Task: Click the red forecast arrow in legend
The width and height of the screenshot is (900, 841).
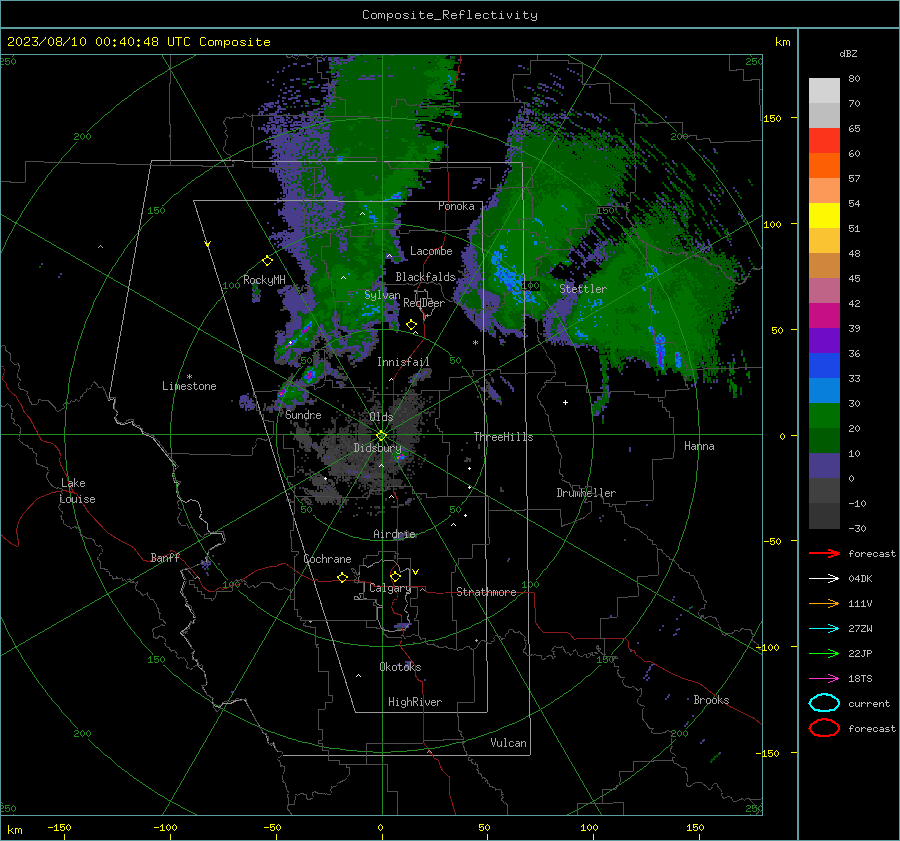Action: coord(824,553)
